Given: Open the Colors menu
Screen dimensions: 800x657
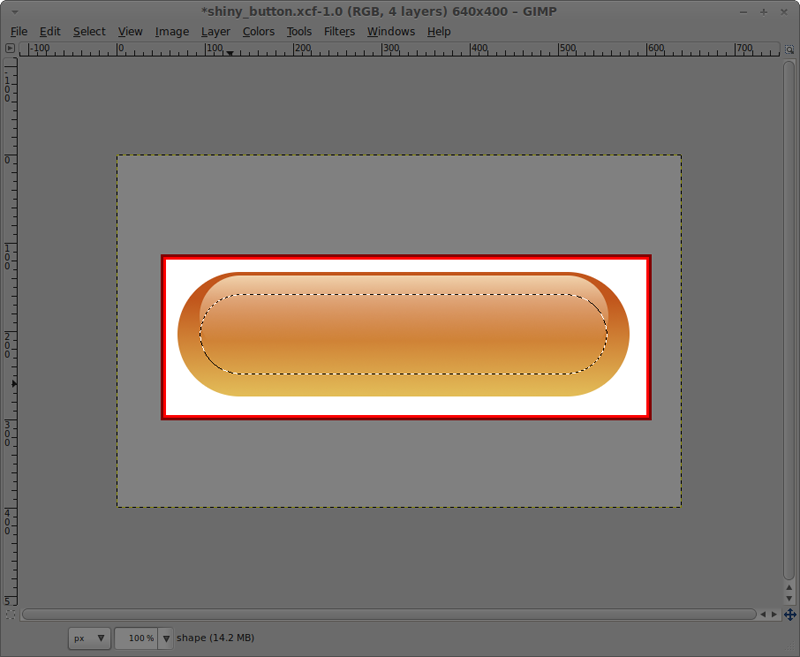Looking at the screenshot, I should [258, 31].
